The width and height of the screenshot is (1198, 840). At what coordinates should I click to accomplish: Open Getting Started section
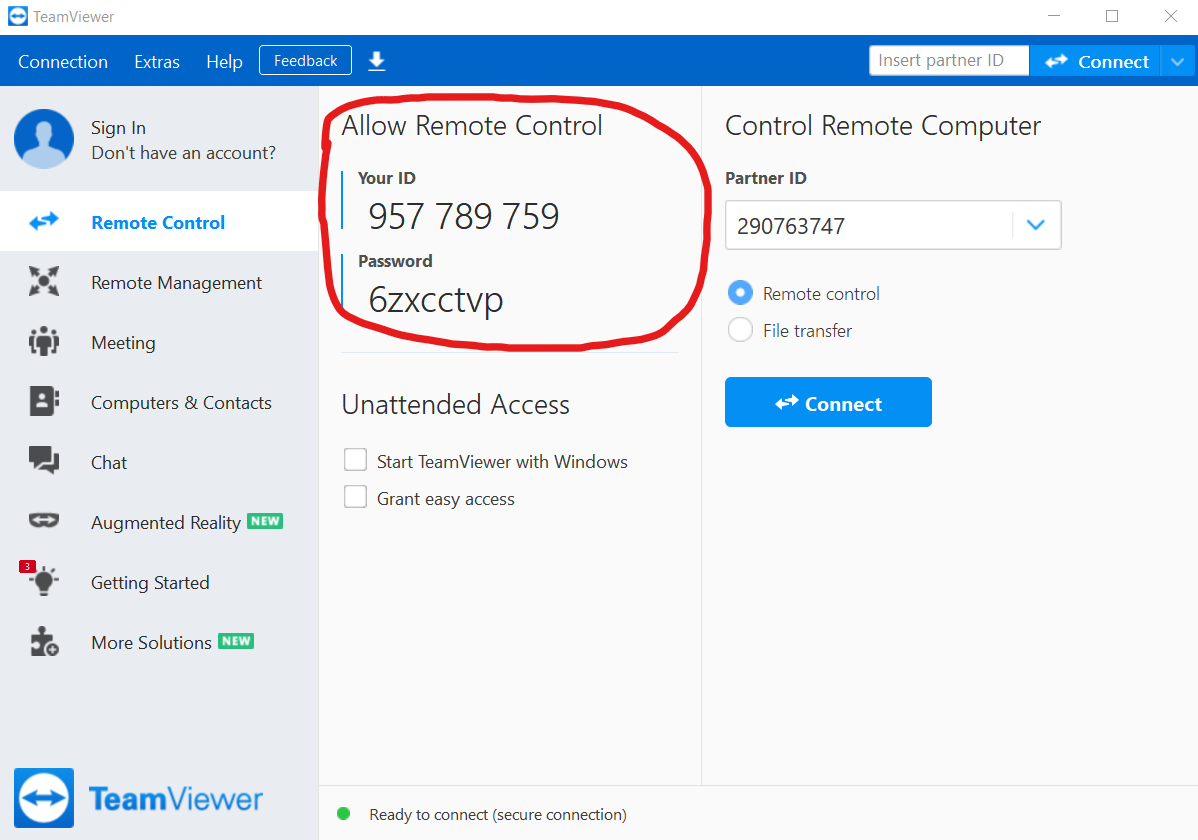[159, 582]
